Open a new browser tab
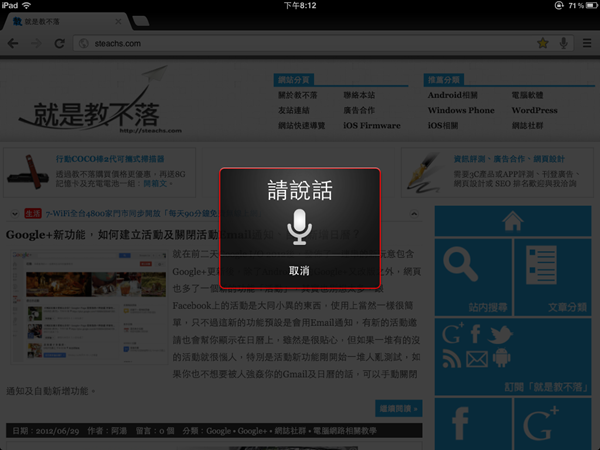 (x=140, y=21)
